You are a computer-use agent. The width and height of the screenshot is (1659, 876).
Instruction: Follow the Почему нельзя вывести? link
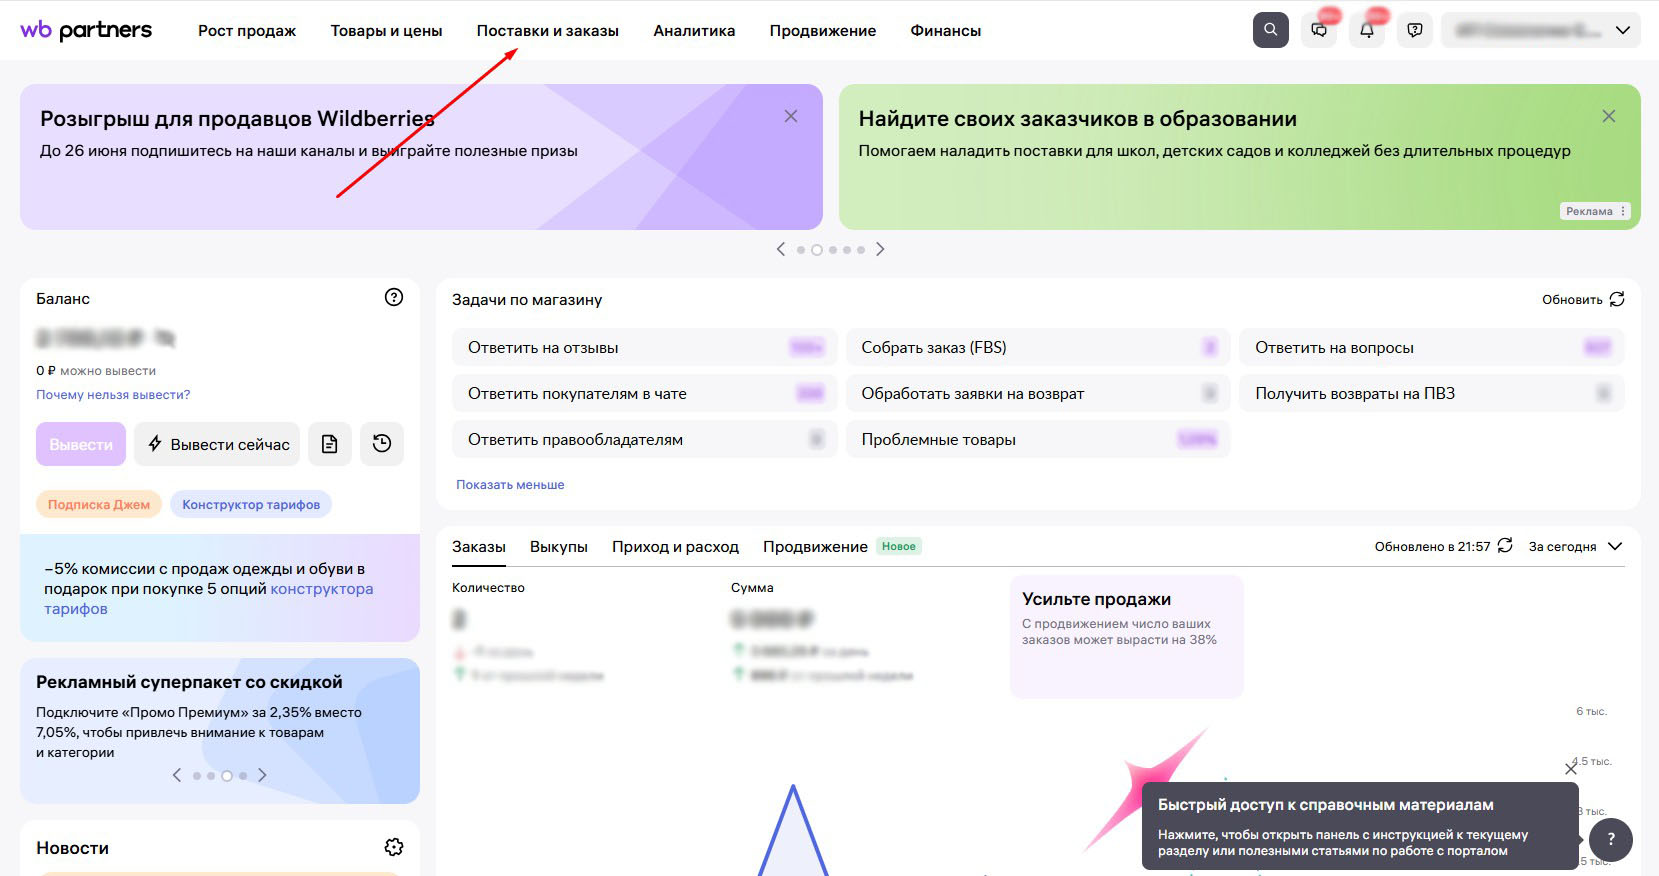pyautogui.click(x=113, y=394)
